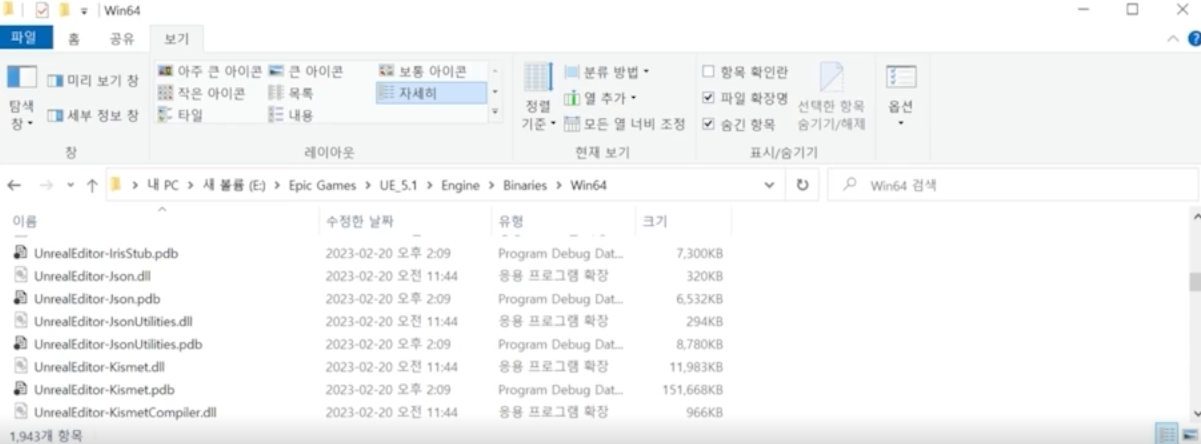Click Binaries in the address path

click(x=523, y=186)
